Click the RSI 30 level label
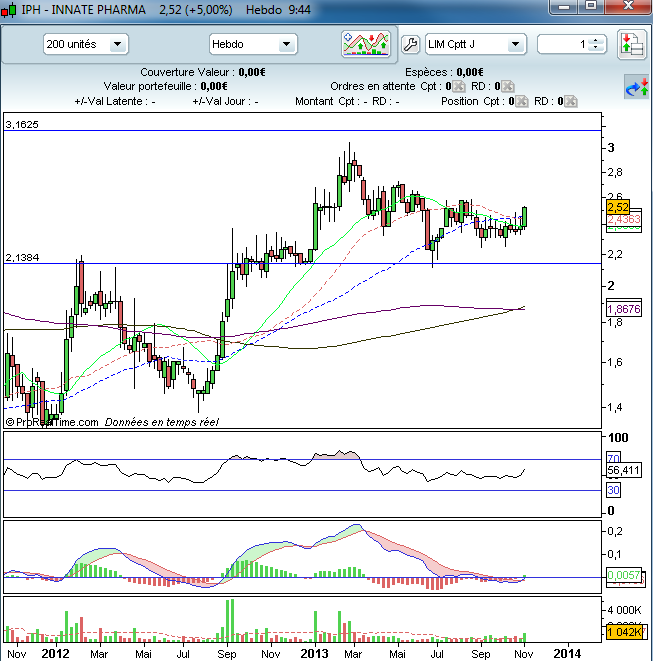Viewport: 653px width, 661px height. click(613, 490)
